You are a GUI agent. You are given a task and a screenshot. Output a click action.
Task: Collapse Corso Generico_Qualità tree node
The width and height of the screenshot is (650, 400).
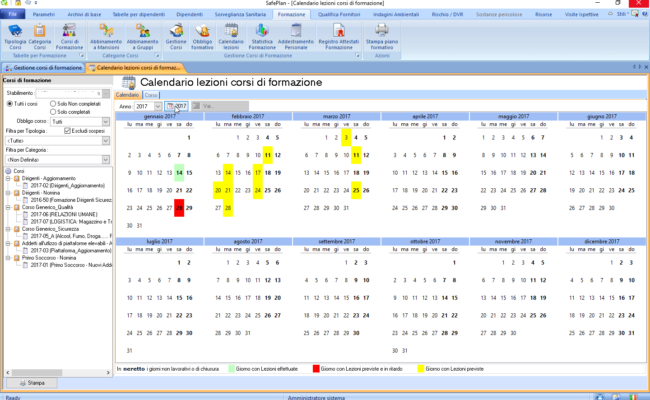(8, 207)
